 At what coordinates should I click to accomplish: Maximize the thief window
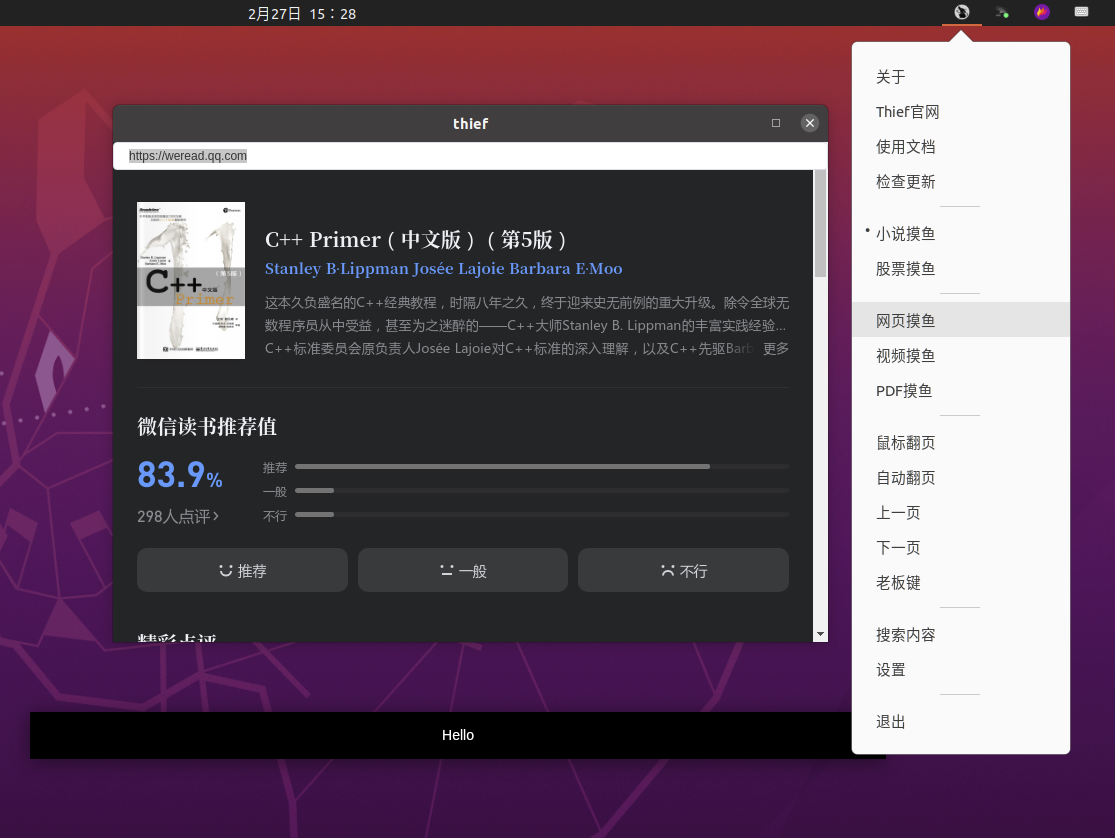[776, 123]
